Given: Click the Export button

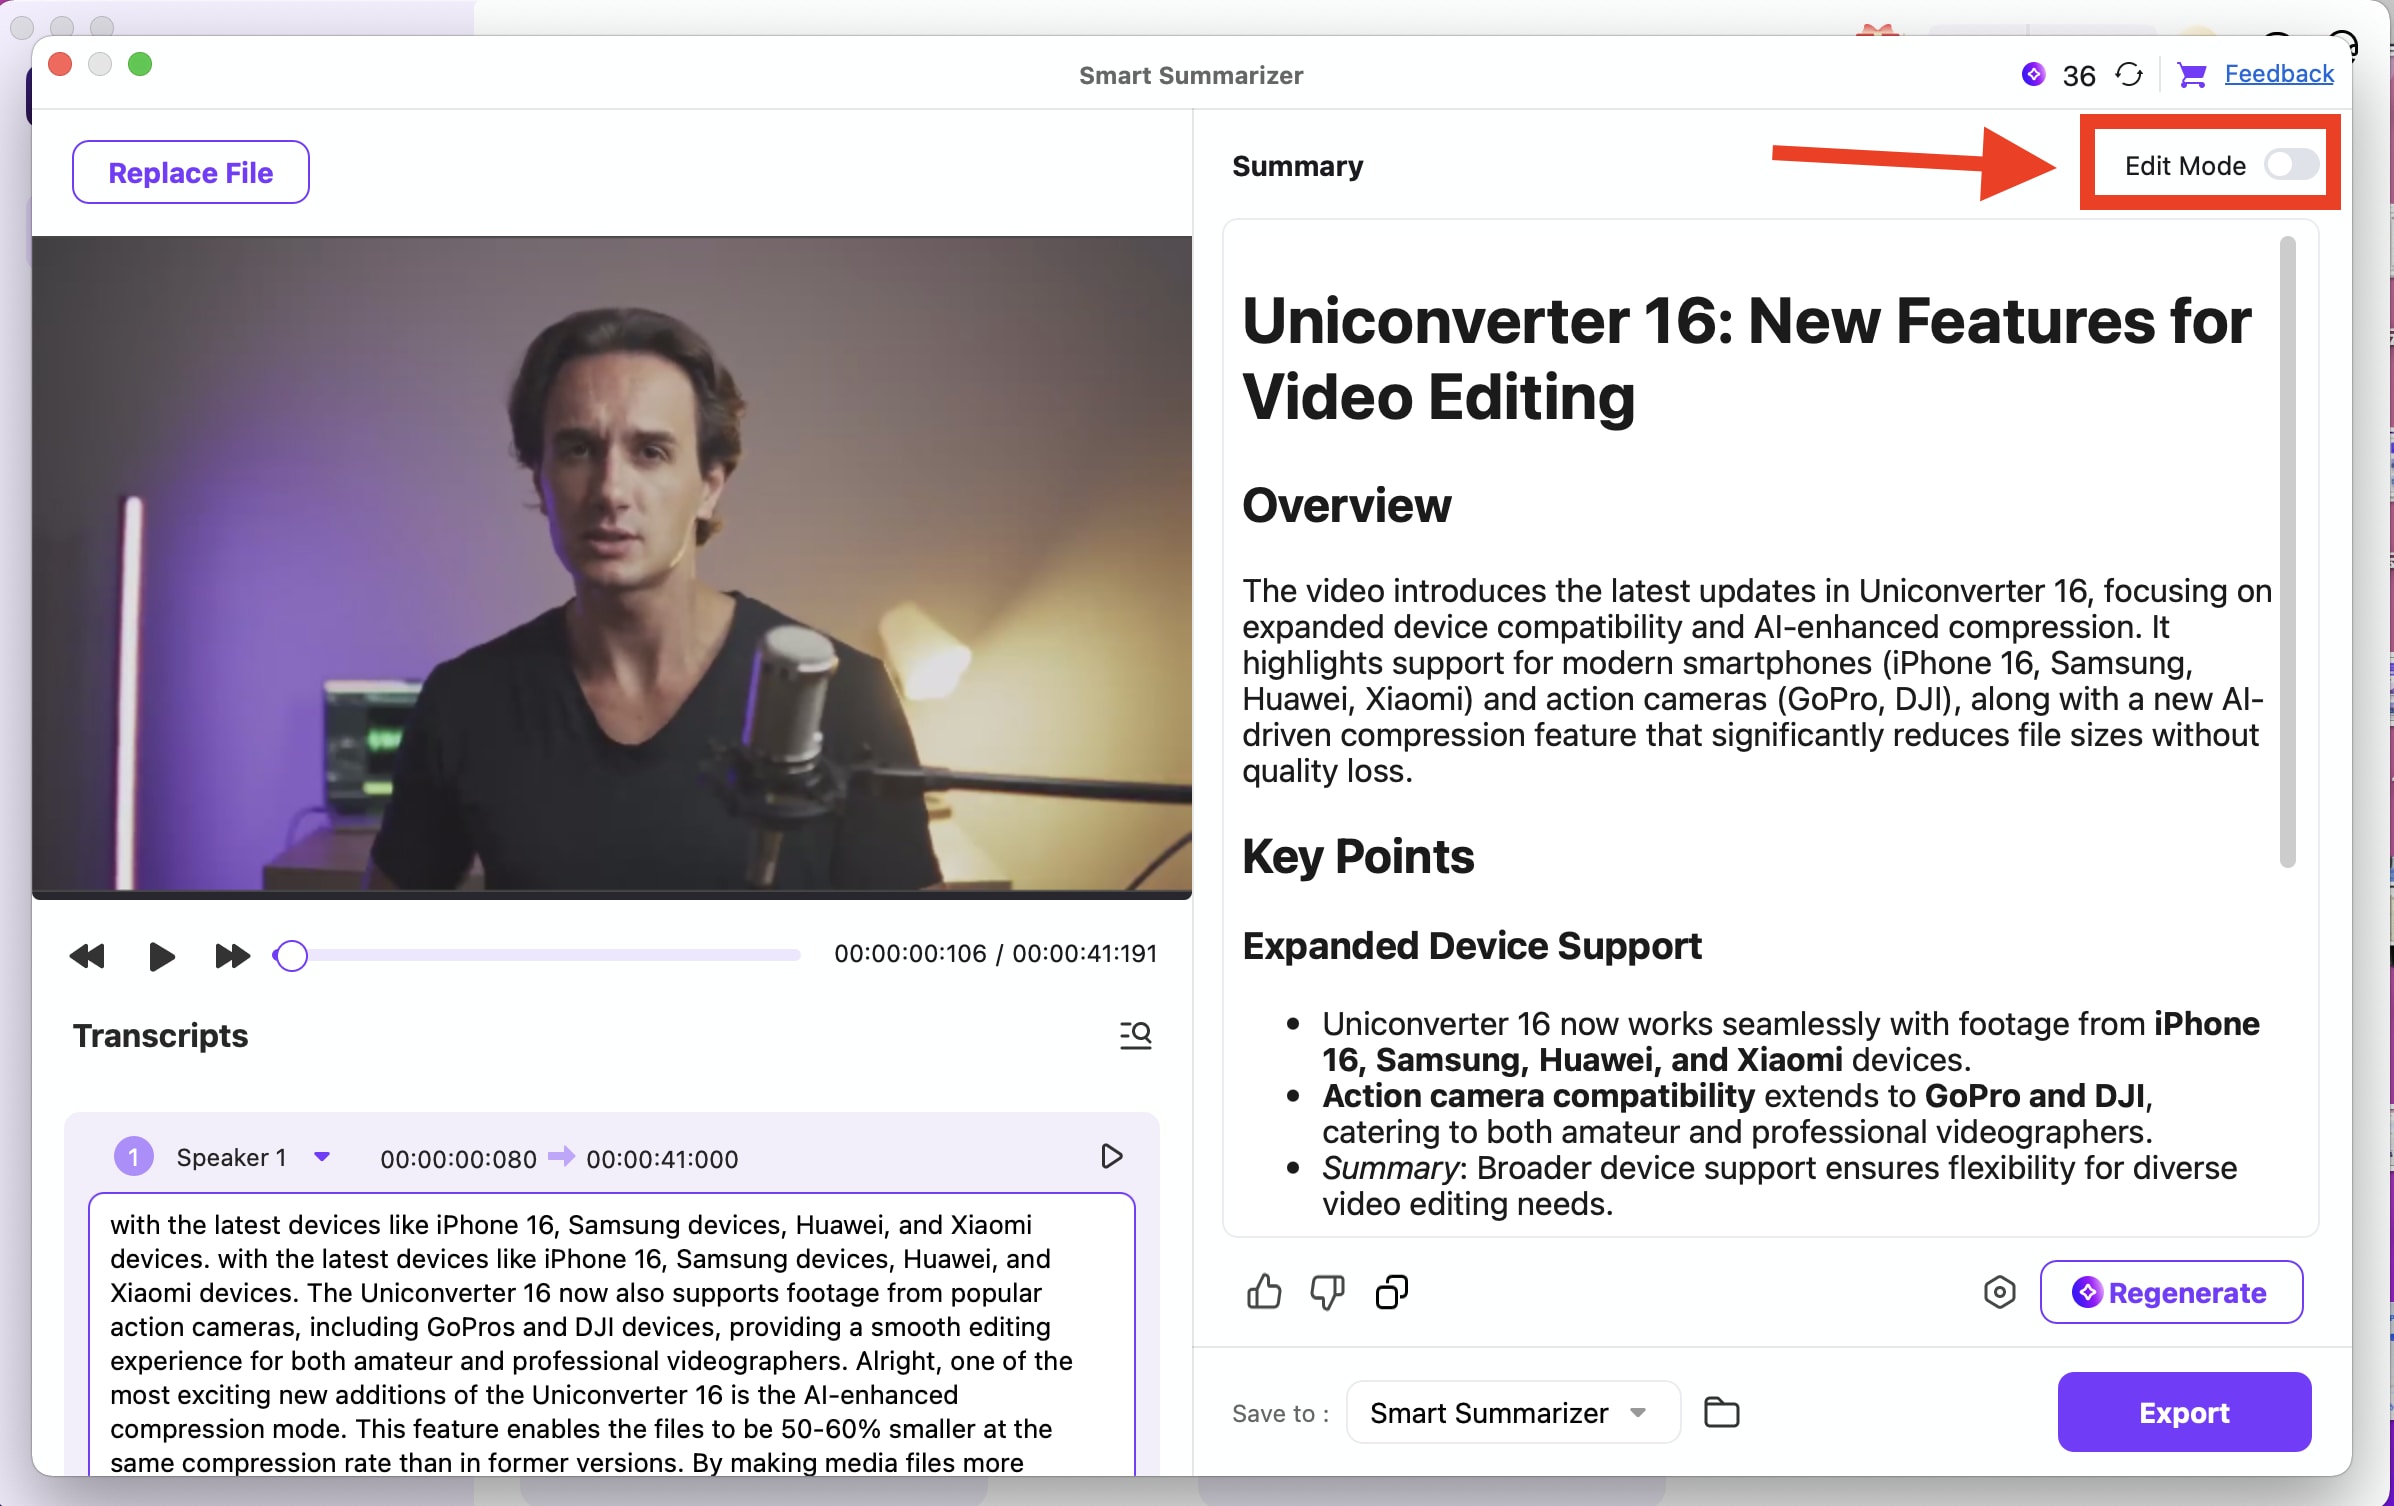Looking at the screenshot, I should 2183,1412.
